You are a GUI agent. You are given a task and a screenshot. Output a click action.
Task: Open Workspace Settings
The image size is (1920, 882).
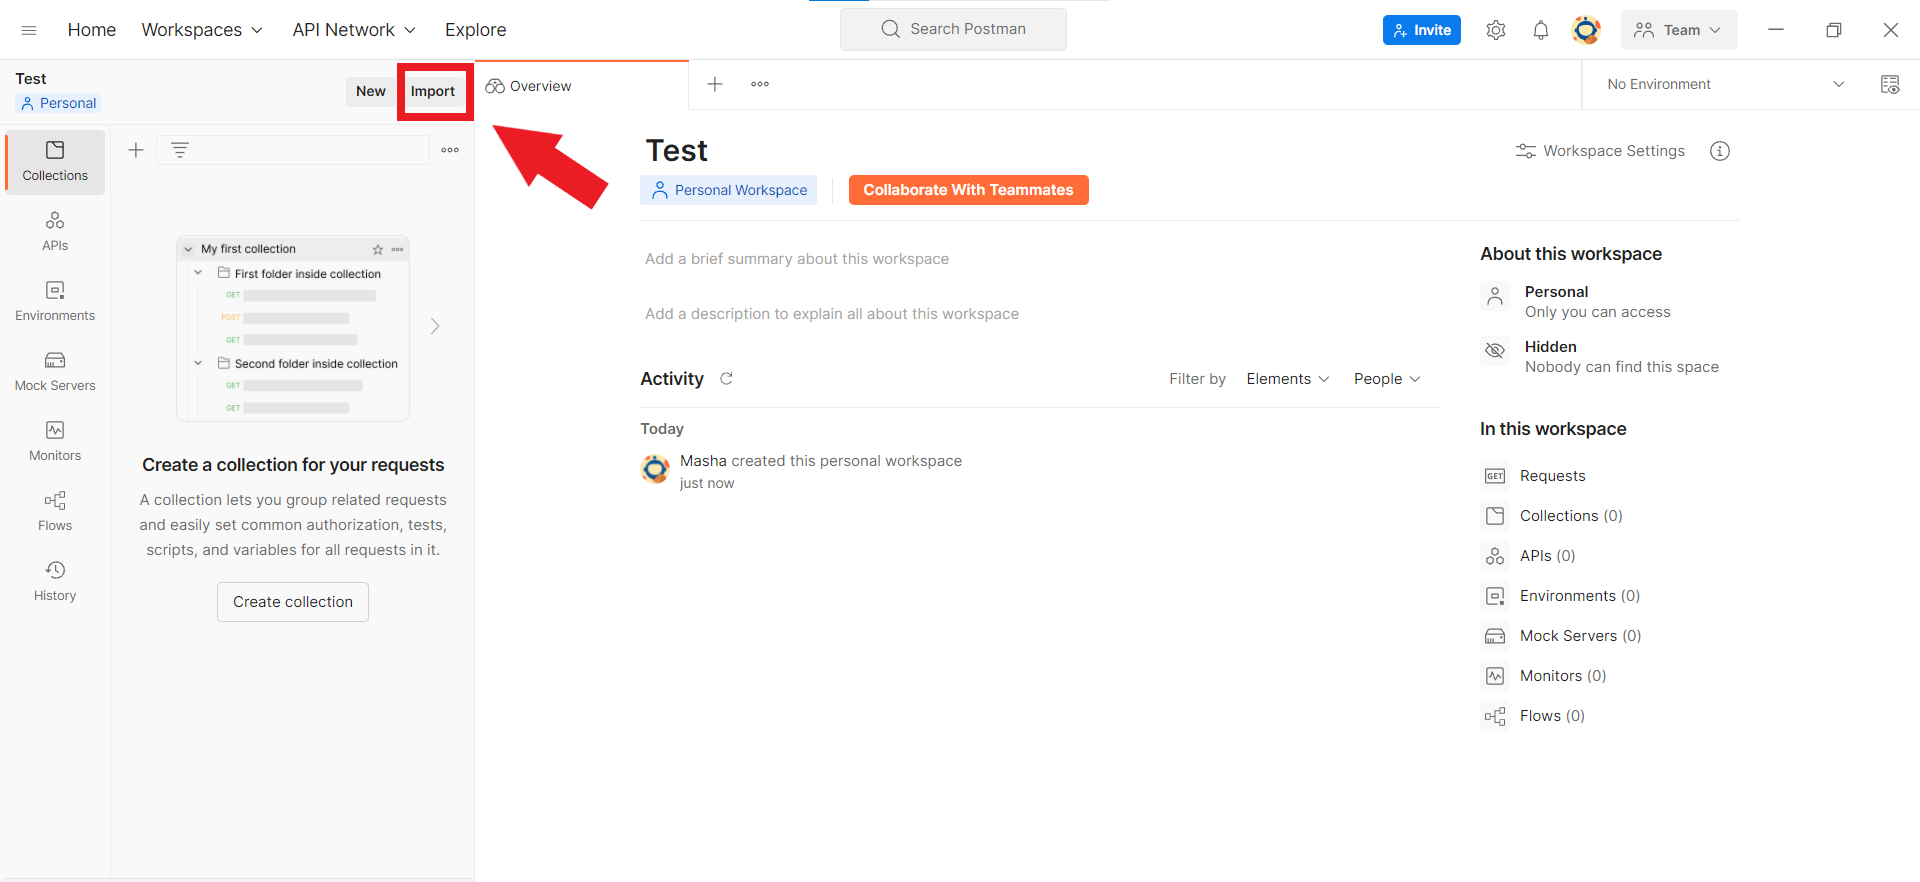click(x=1600, y=151)
